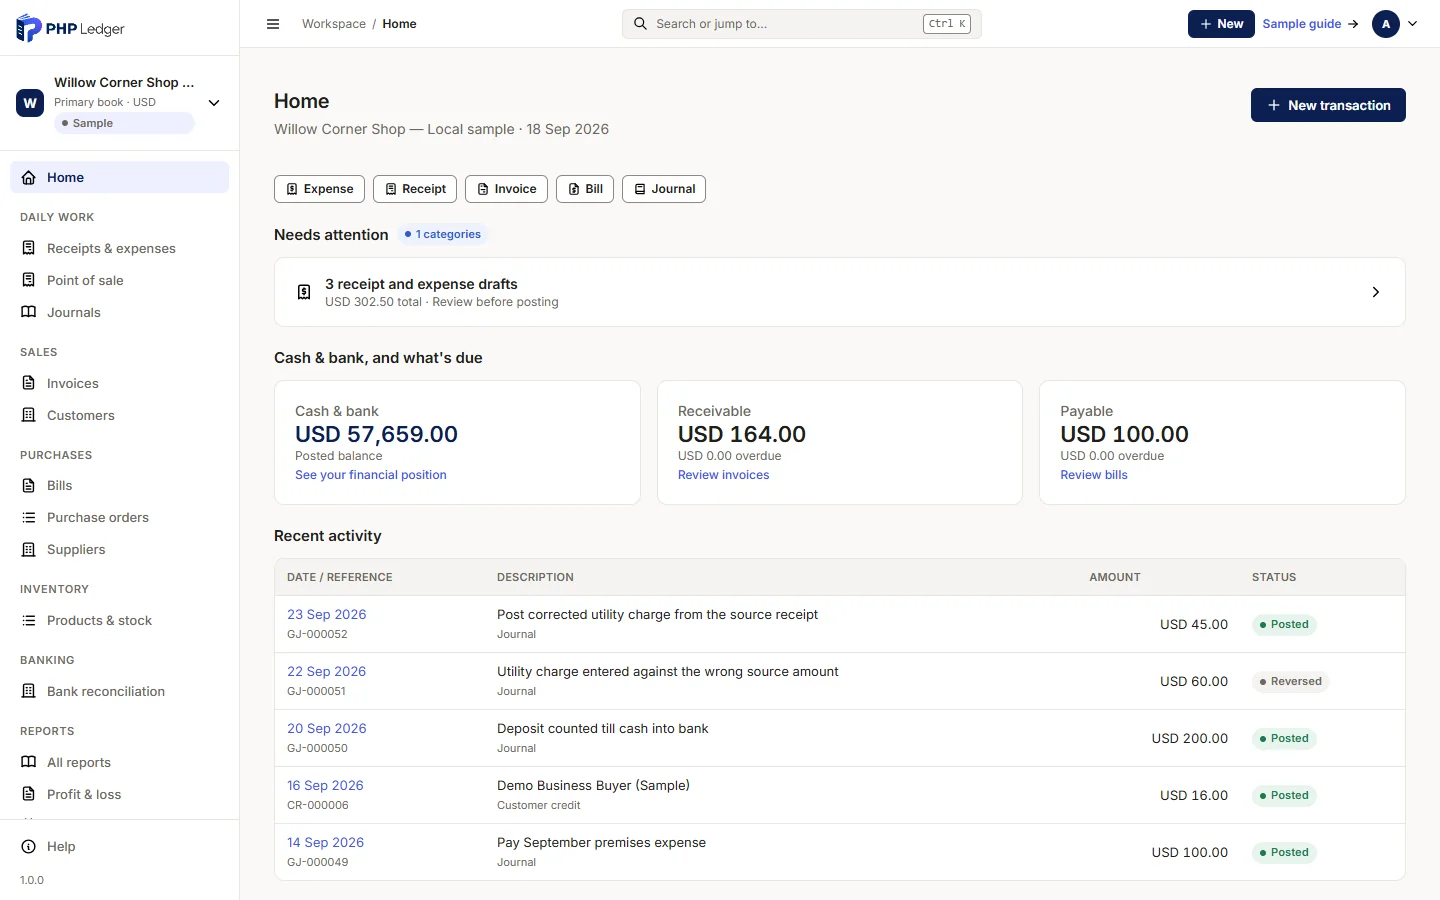Click the search magnifier icon

(640, 24)
